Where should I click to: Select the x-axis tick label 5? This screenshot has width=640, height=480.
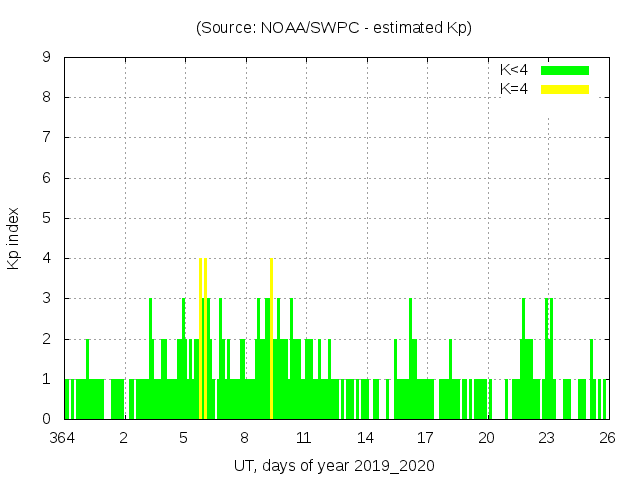click(184, 437)
